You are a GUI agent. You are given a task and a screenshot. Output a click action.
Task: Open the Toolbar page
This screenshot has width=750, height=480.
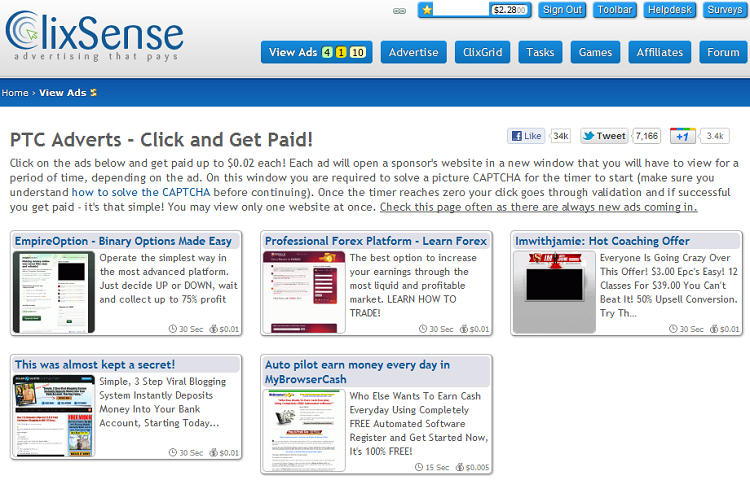coord(615,10)
